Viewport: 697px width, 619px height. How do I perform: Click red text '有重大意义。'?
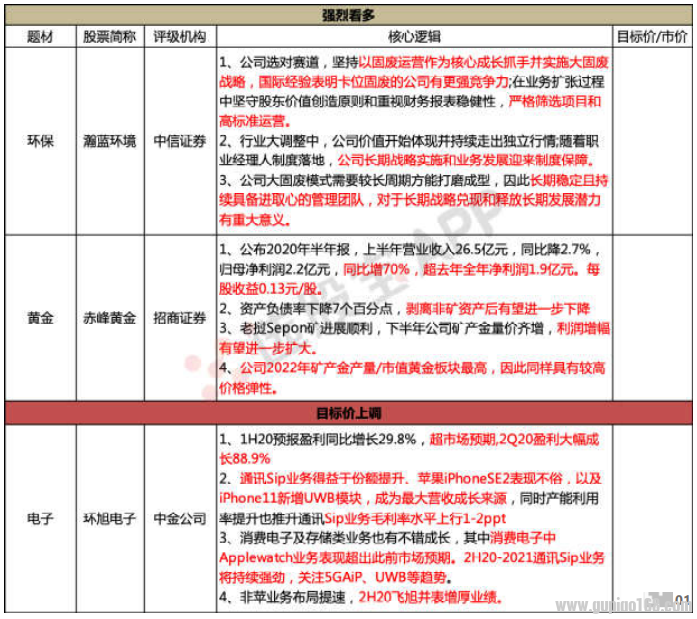click(255, 219)
